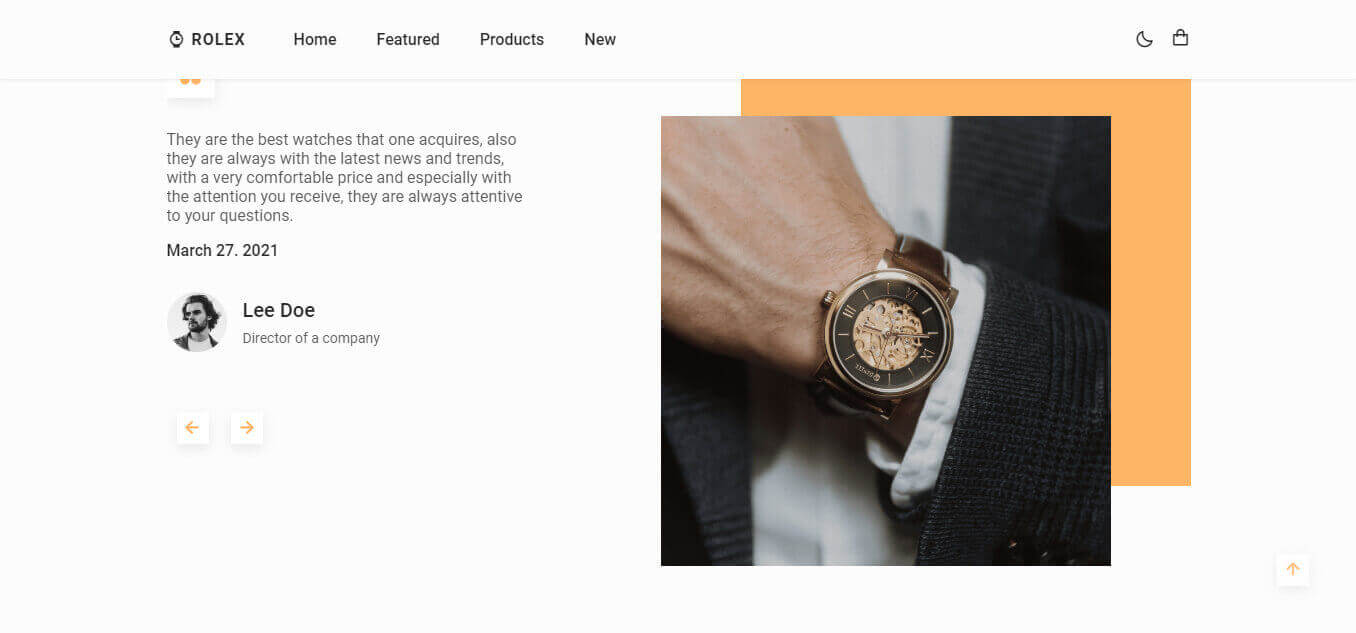Click the Lee Doe reviewer name
Viewport: 1356px width, 633px height.
[x=279, y=310]
